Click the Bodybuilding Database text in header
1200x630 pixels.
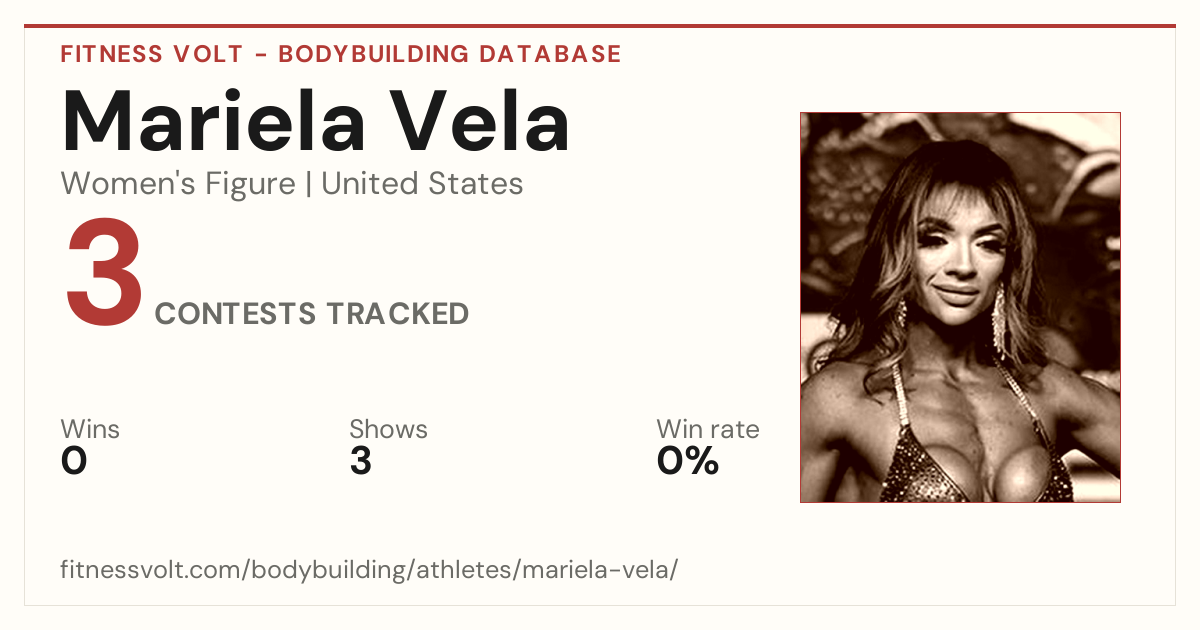pos(450,54)
